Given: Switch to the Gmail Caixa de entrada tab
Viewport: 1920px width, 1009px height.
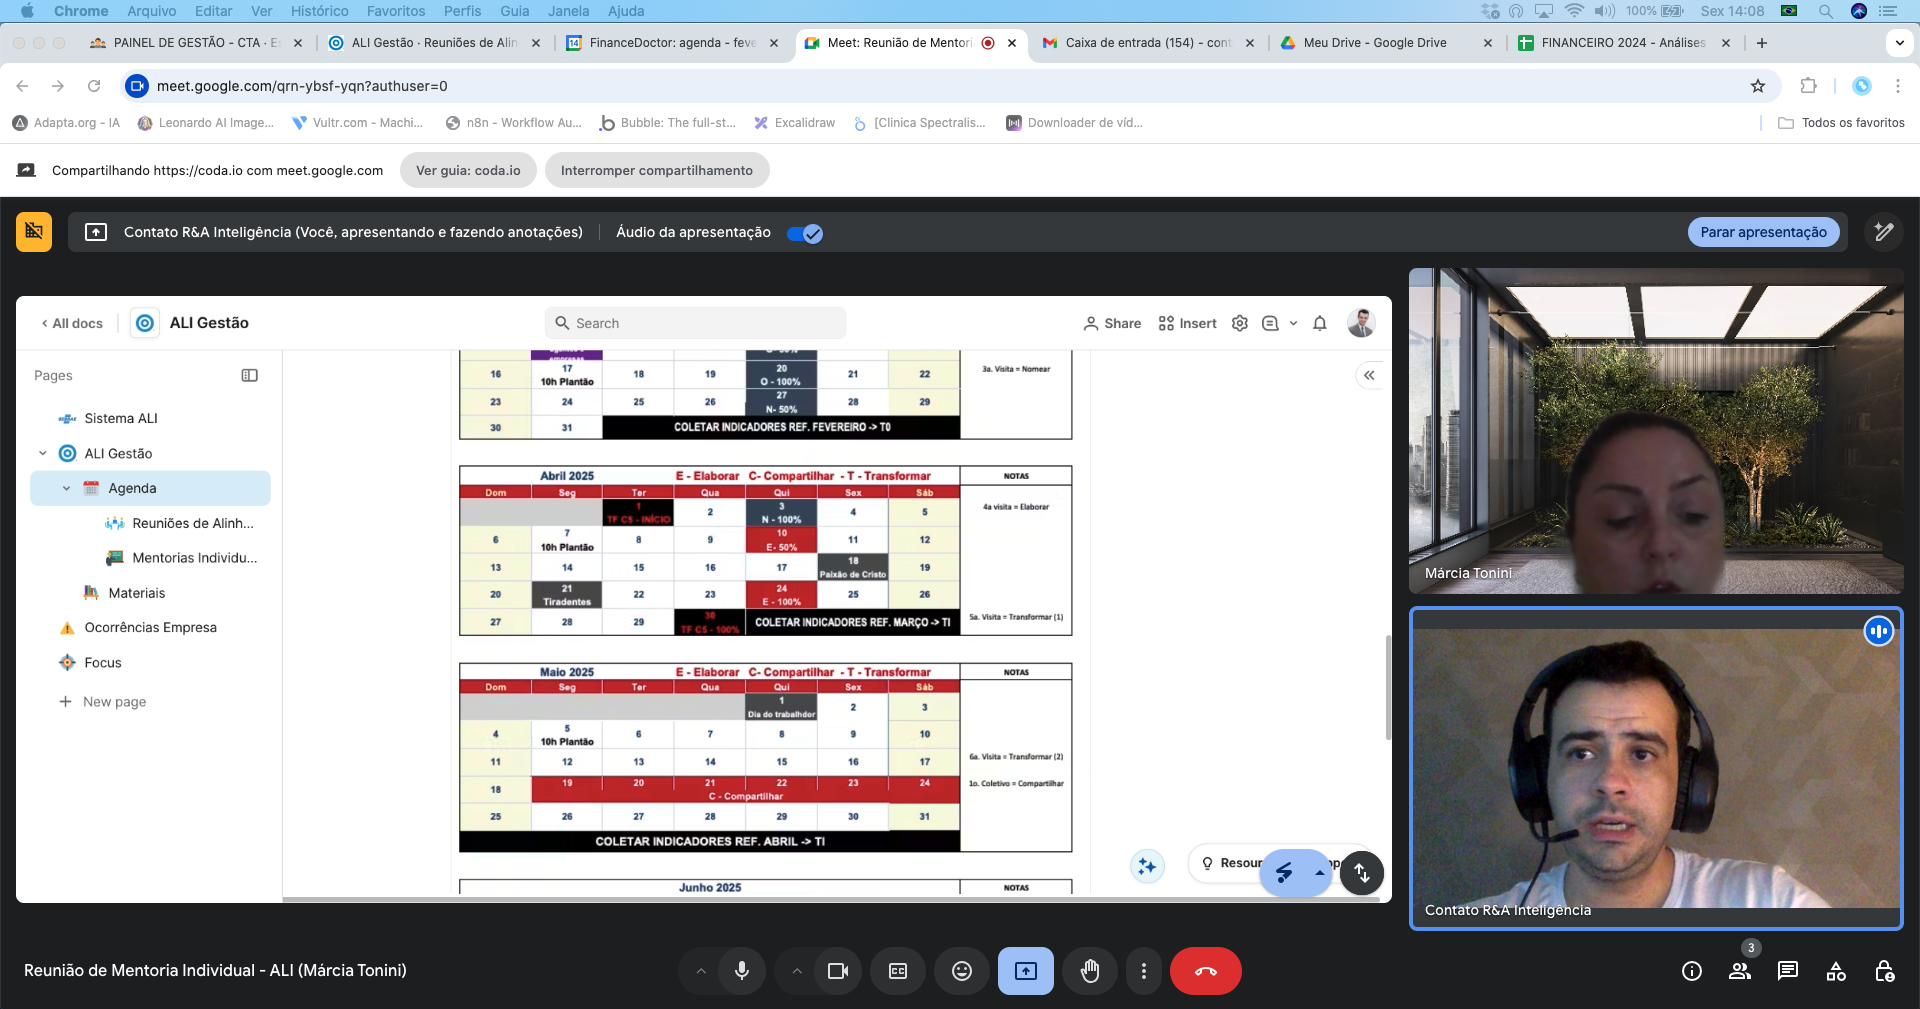Looking at the screenshot, I should [1148, 43].
